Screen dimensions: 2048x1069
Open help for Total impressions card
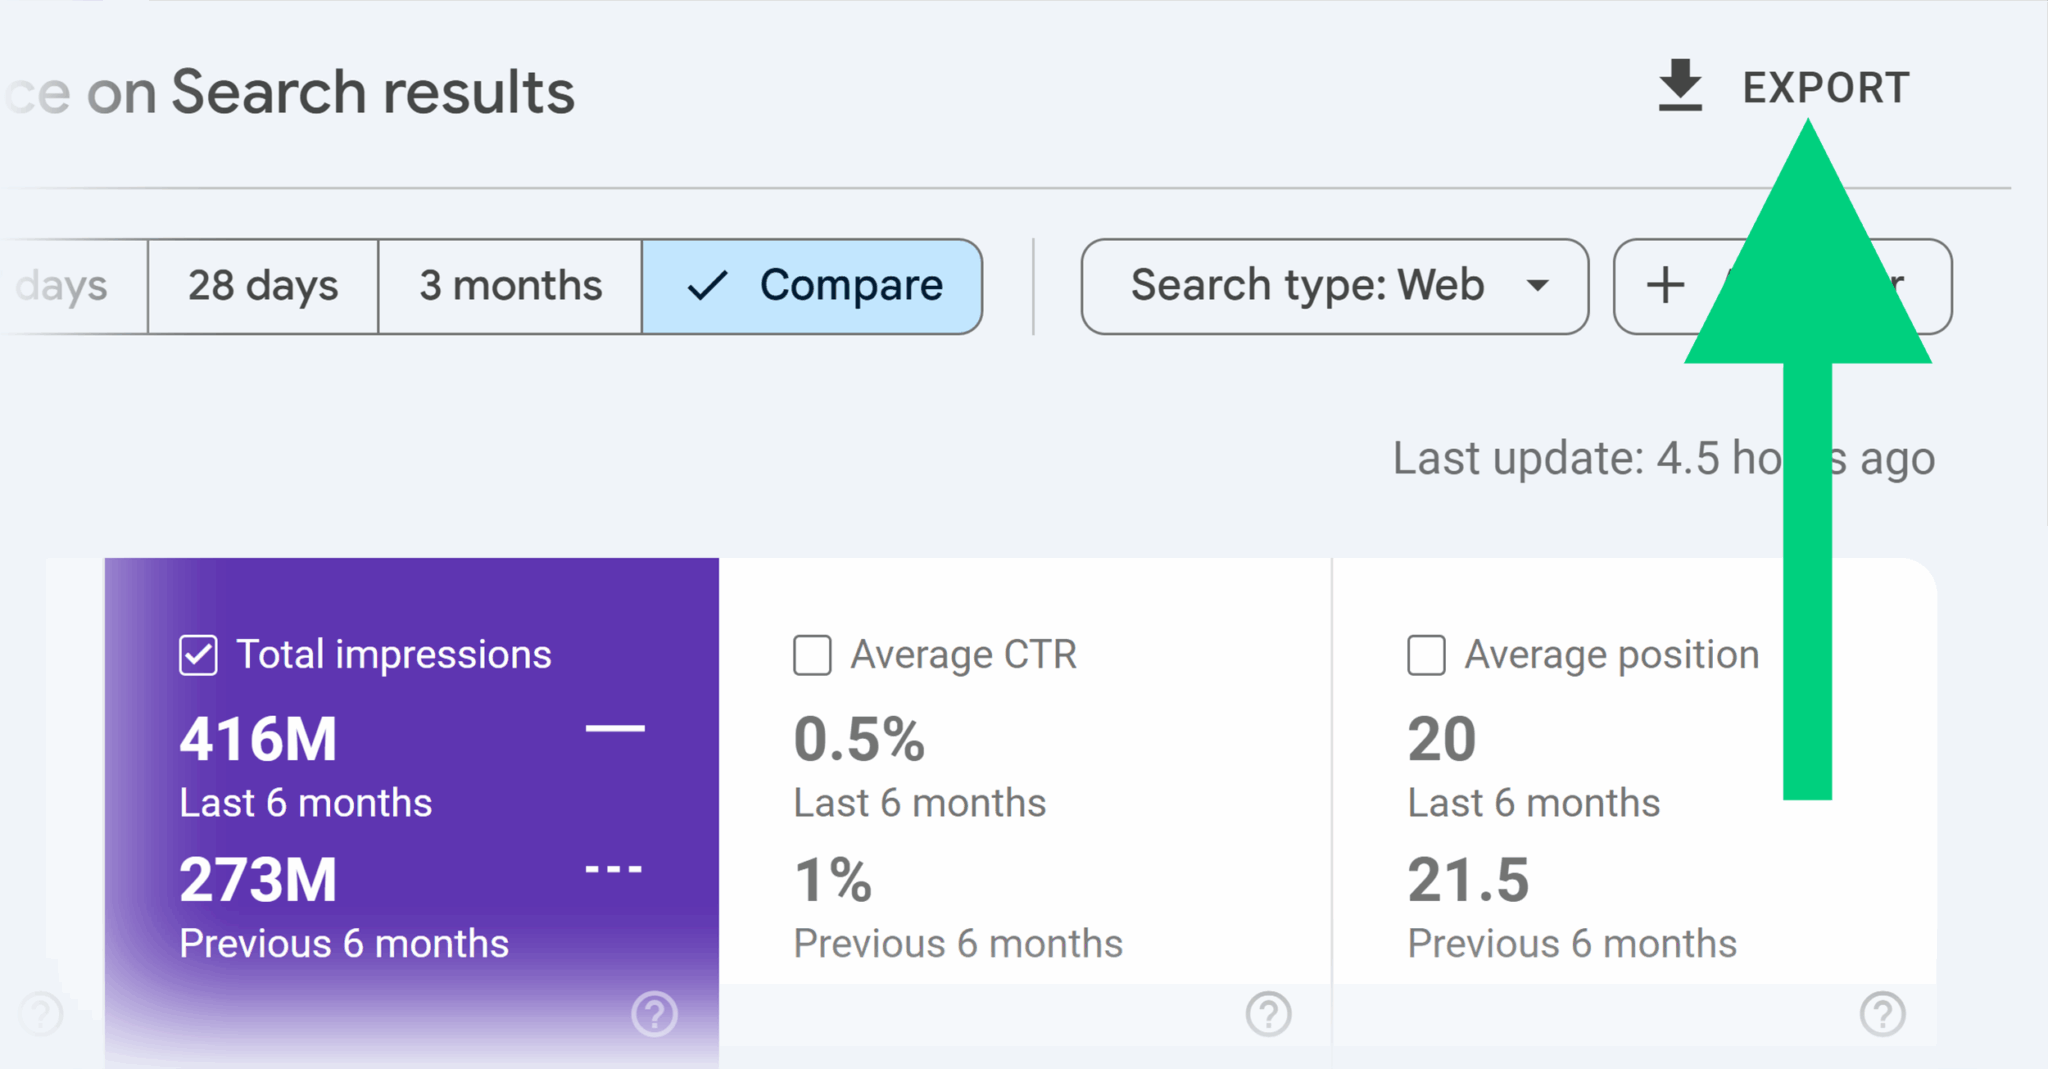[x=655, y=1014]
